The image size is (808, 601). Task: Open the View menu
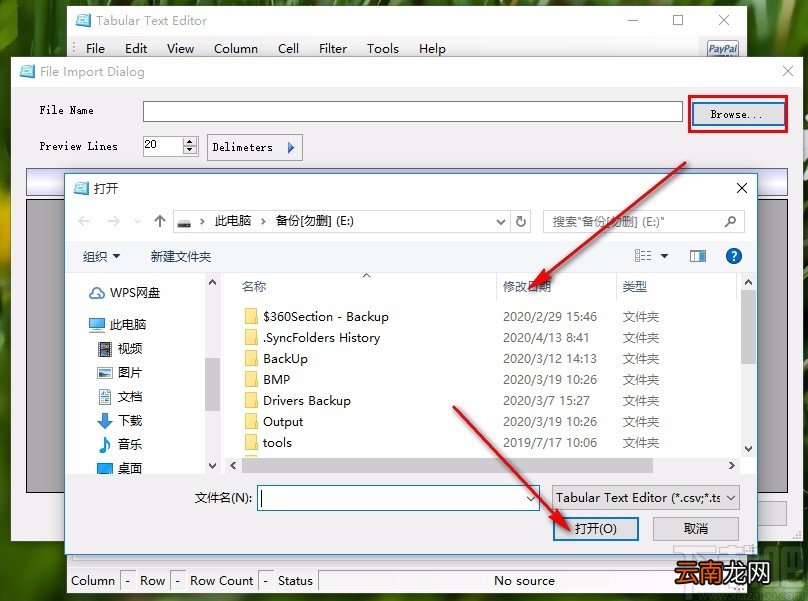[180, 48]
